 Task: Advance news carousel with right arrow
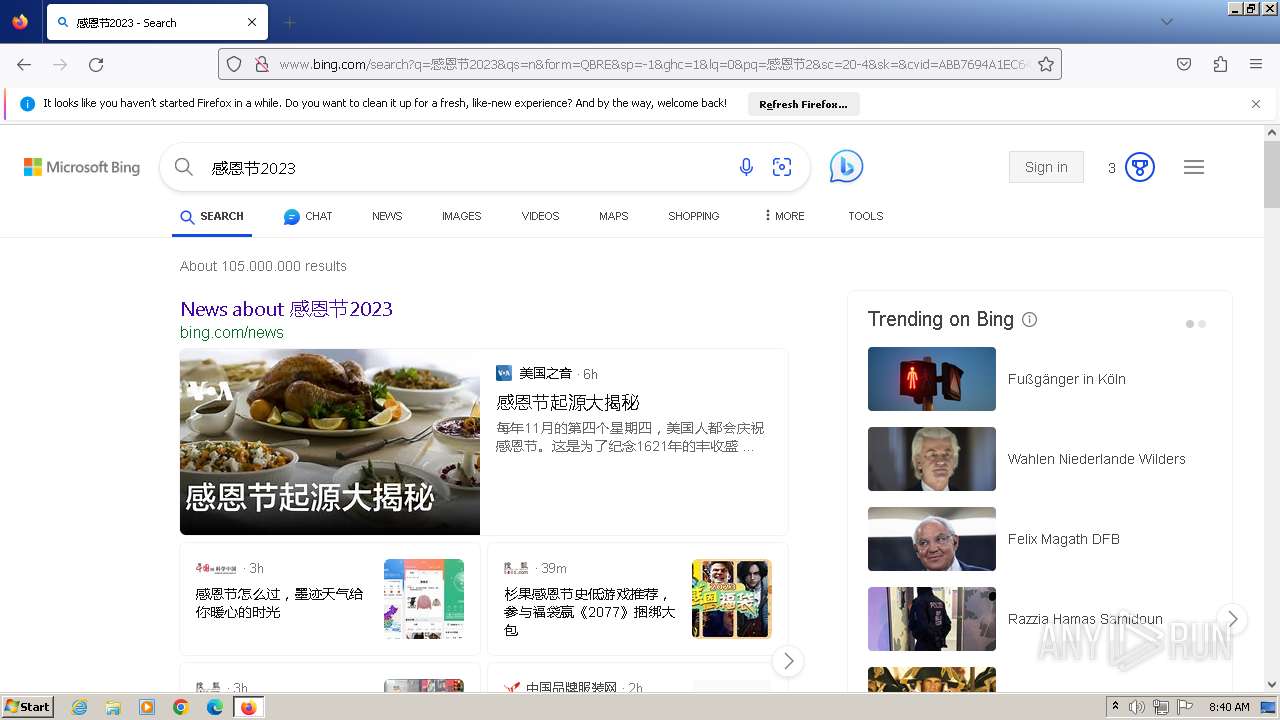point(788,661)
